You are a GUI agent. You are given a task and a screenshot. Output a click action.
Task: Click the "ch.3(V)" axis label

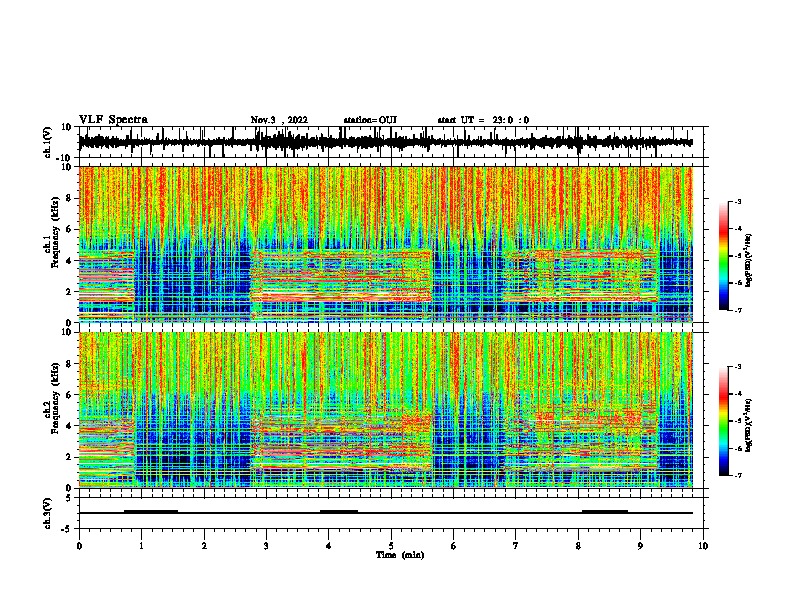tap(48, 513)
